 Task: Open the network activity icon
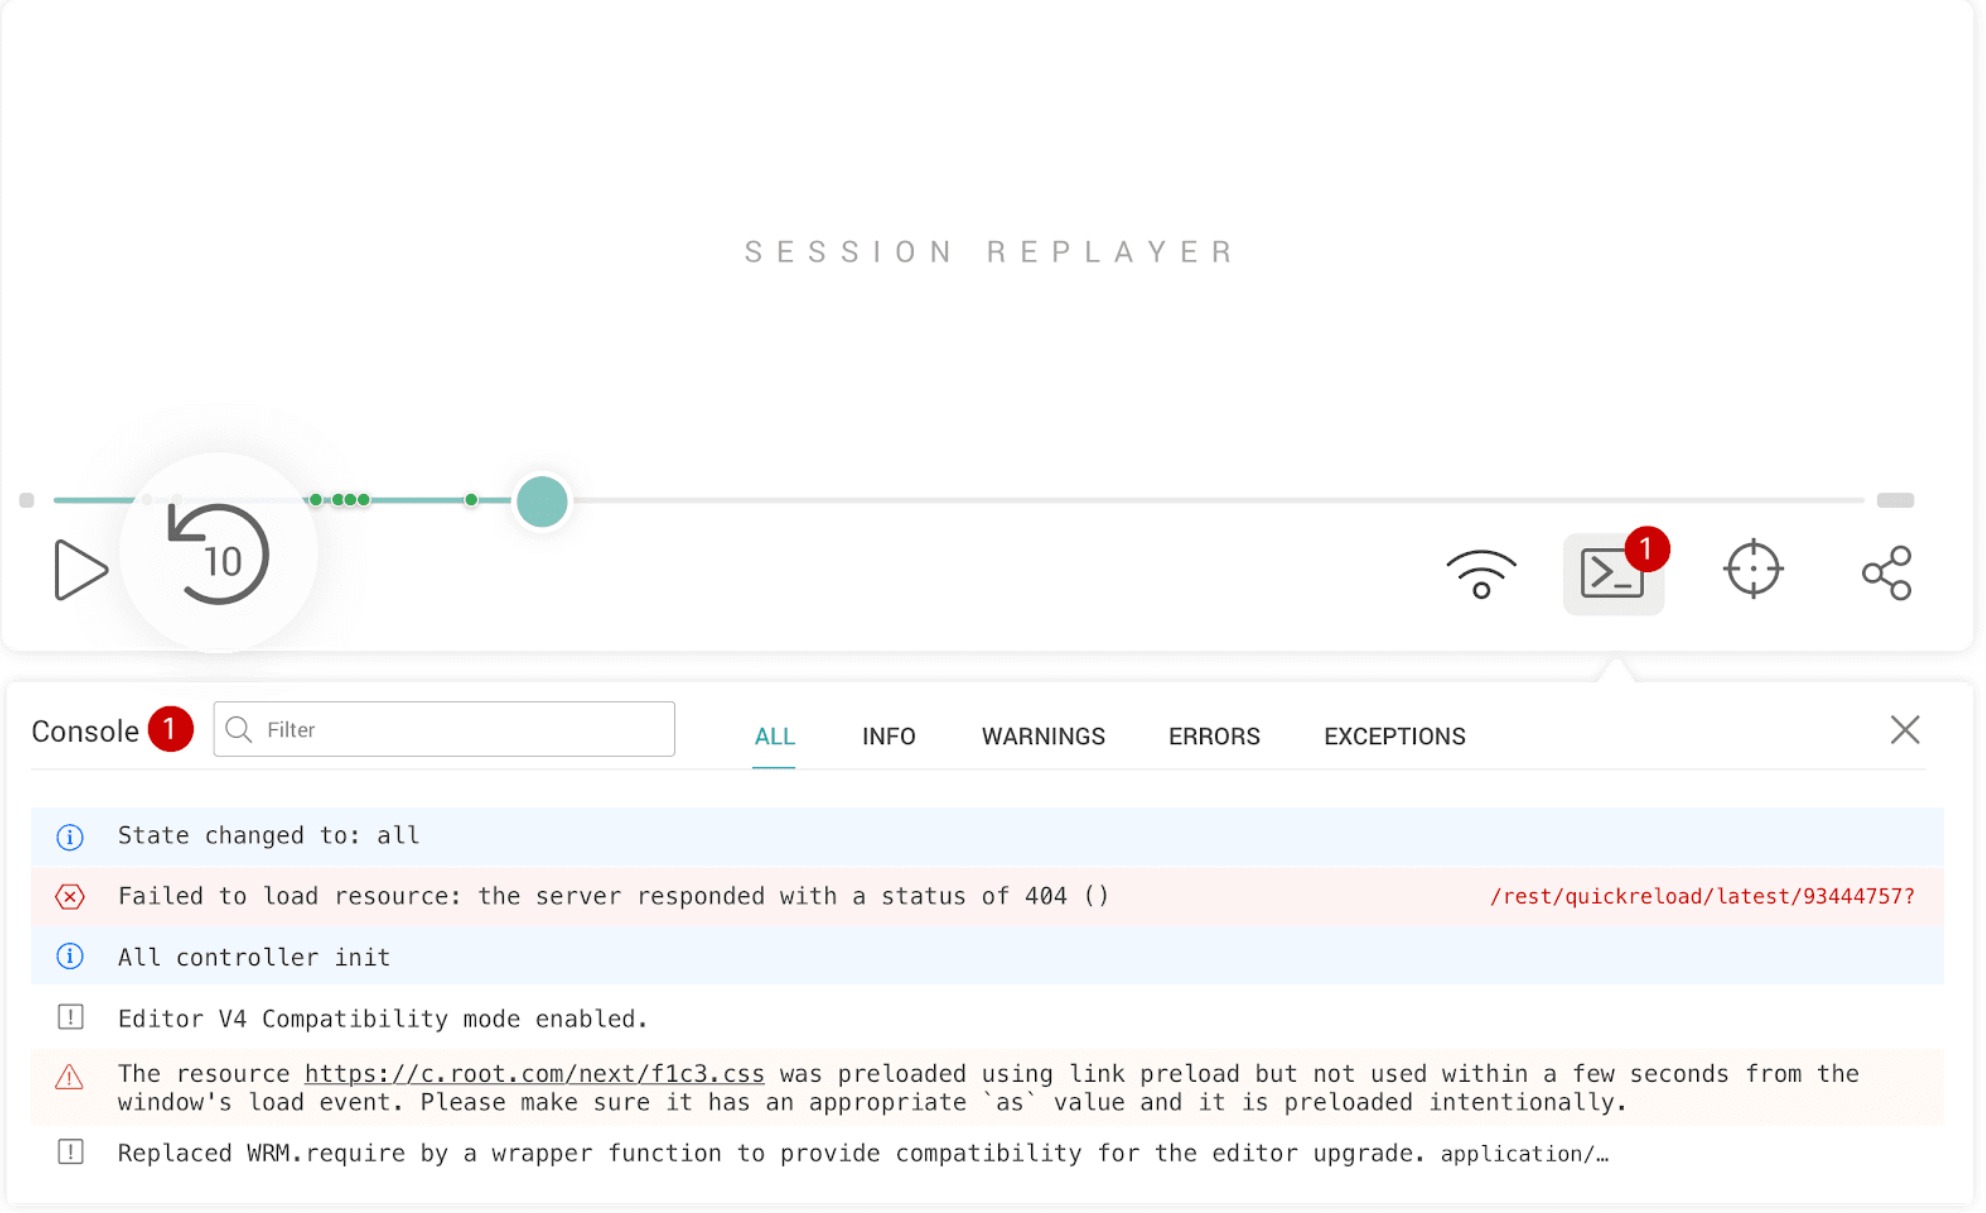coord(1481,573)
